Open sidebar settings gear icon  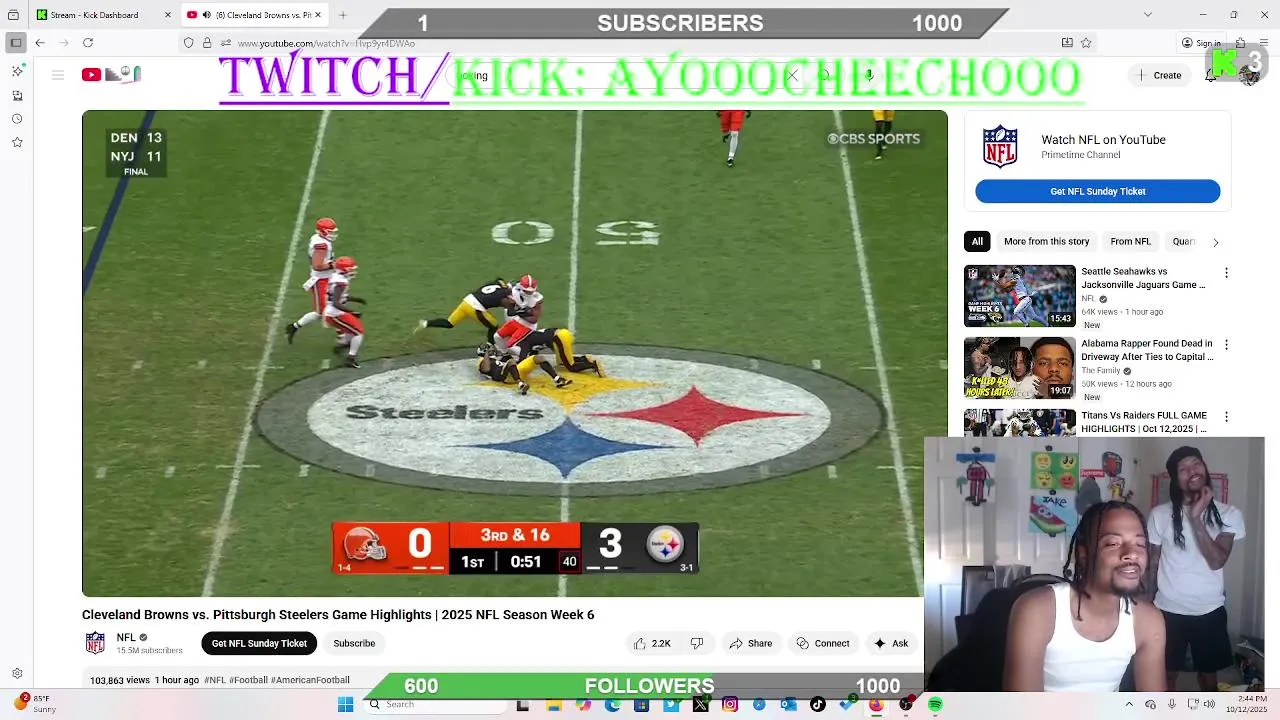[x=17, y=674]
